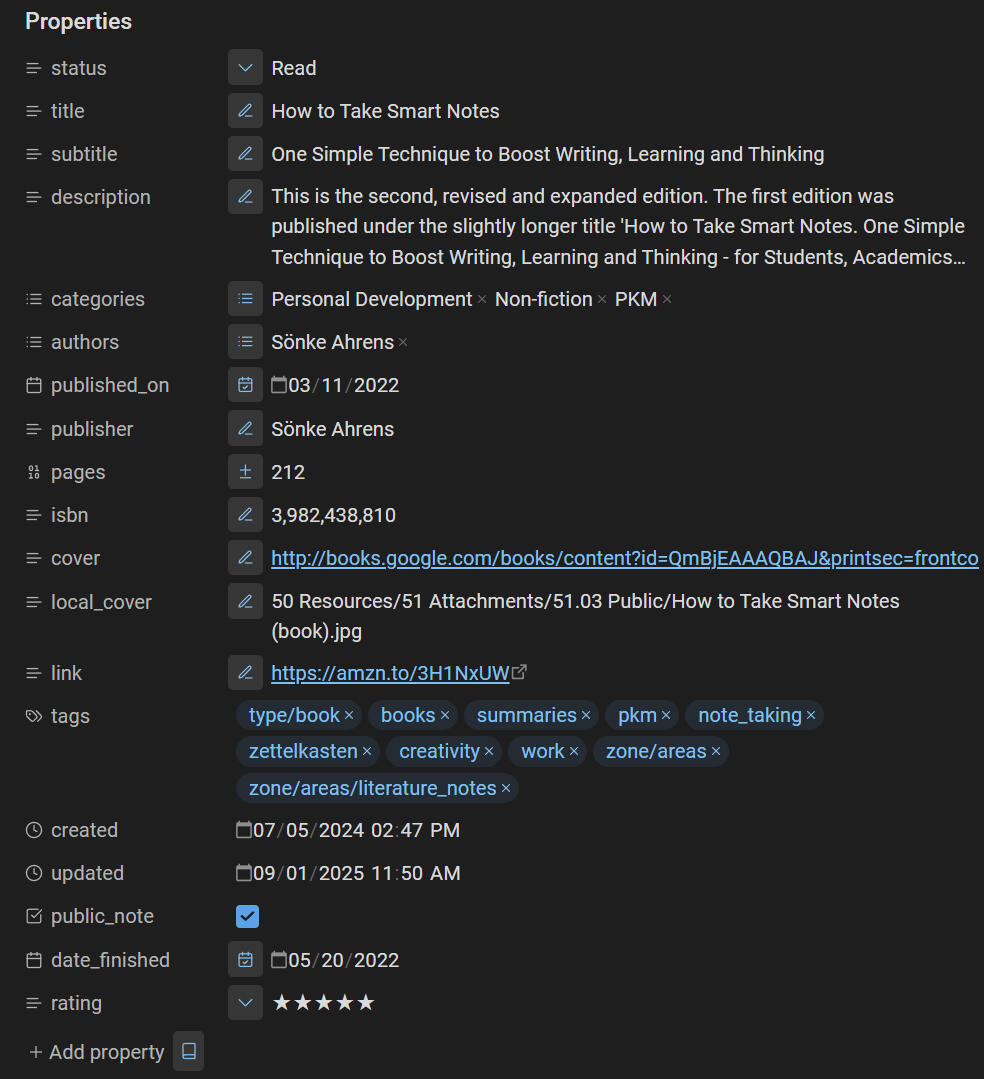
Task: Click the type/book tag
Action: pyautogui.click(x=294, y=715)
